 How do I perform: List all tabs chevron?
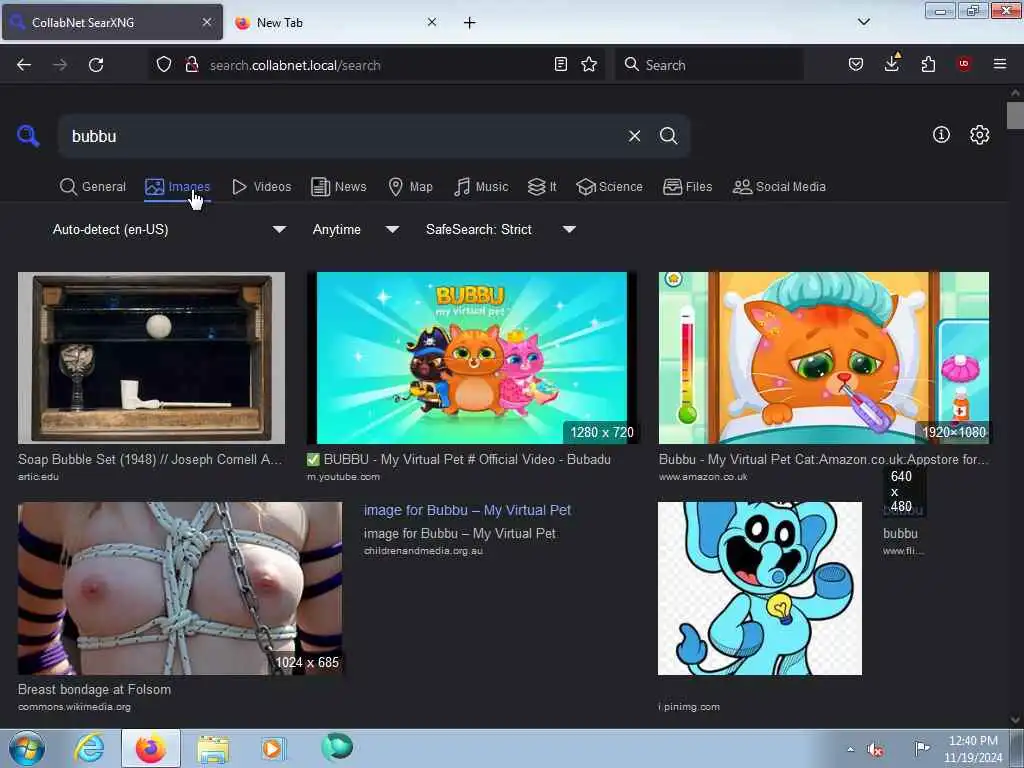click(863, 22)
